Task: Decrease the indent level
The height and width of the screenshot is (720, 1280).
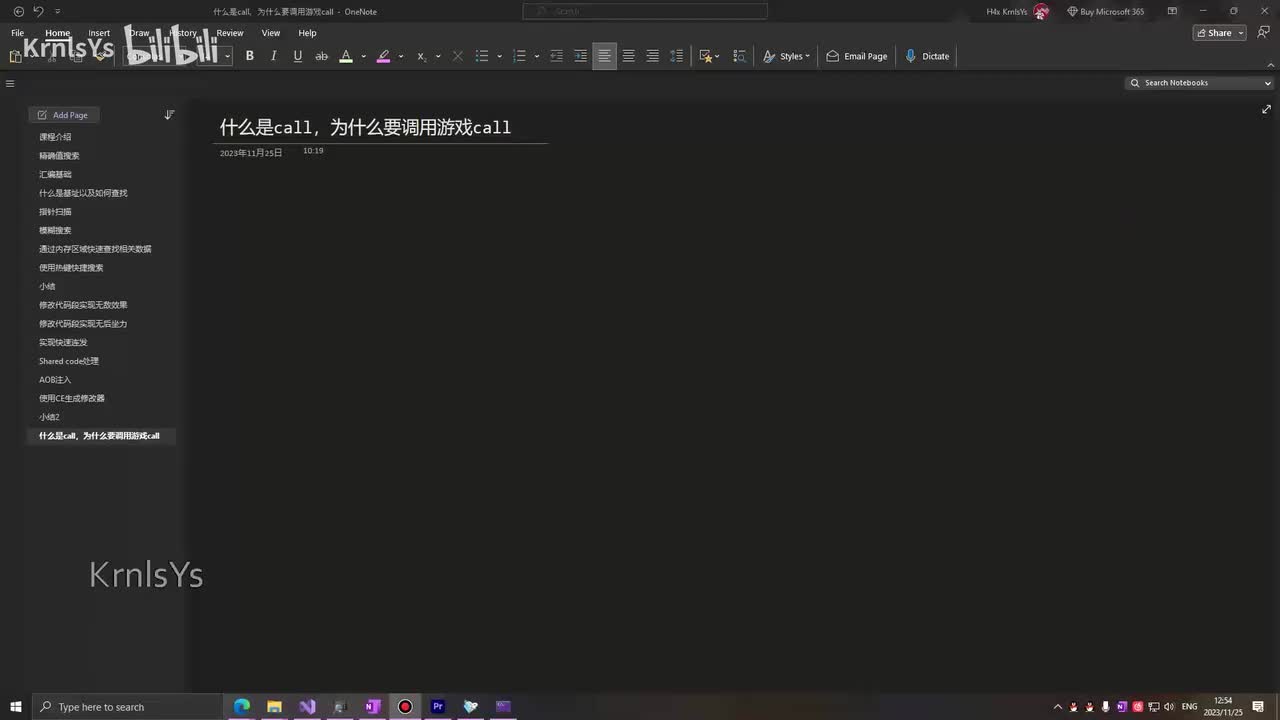Action: (x=557, y=56)
